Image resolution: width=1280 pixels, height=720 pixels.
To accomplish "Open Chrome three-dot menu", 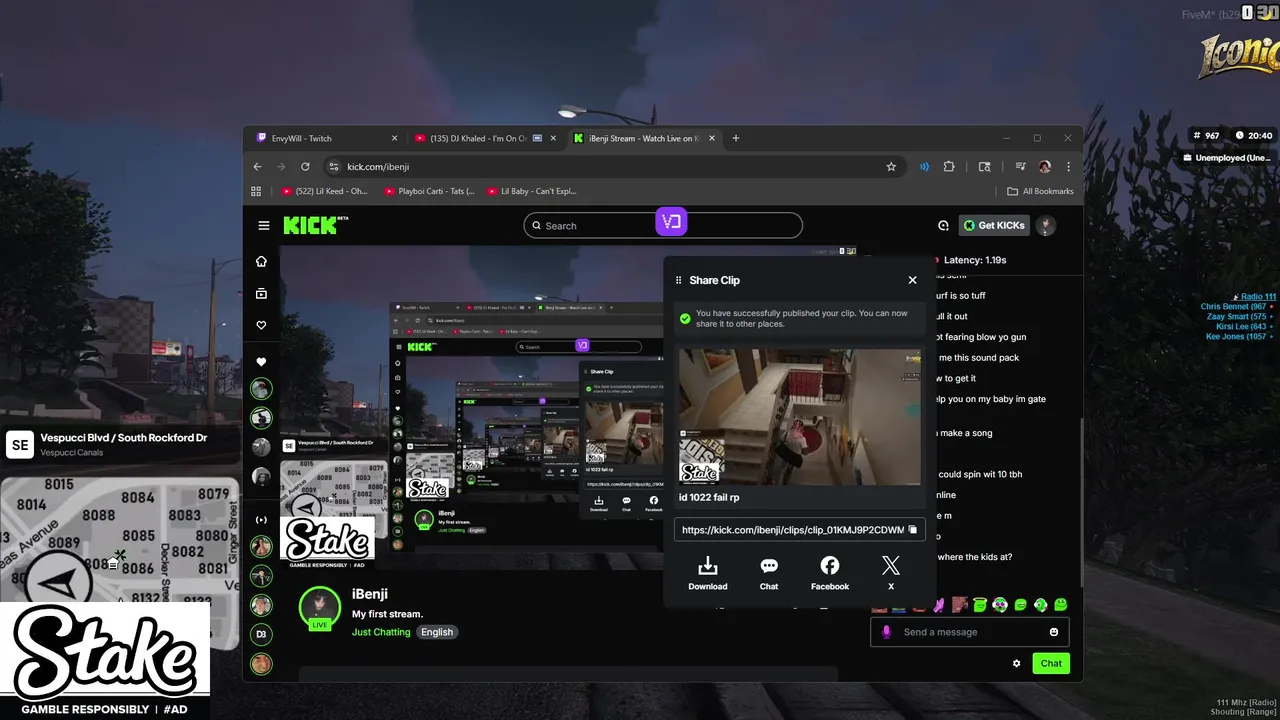I will coord(1068,167).
